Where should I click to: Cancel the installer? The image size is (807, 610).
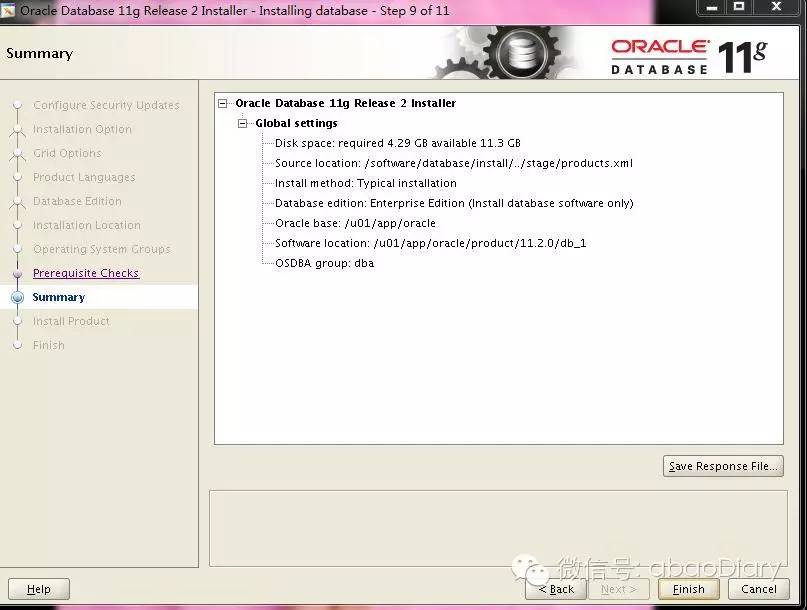(759, 589)
